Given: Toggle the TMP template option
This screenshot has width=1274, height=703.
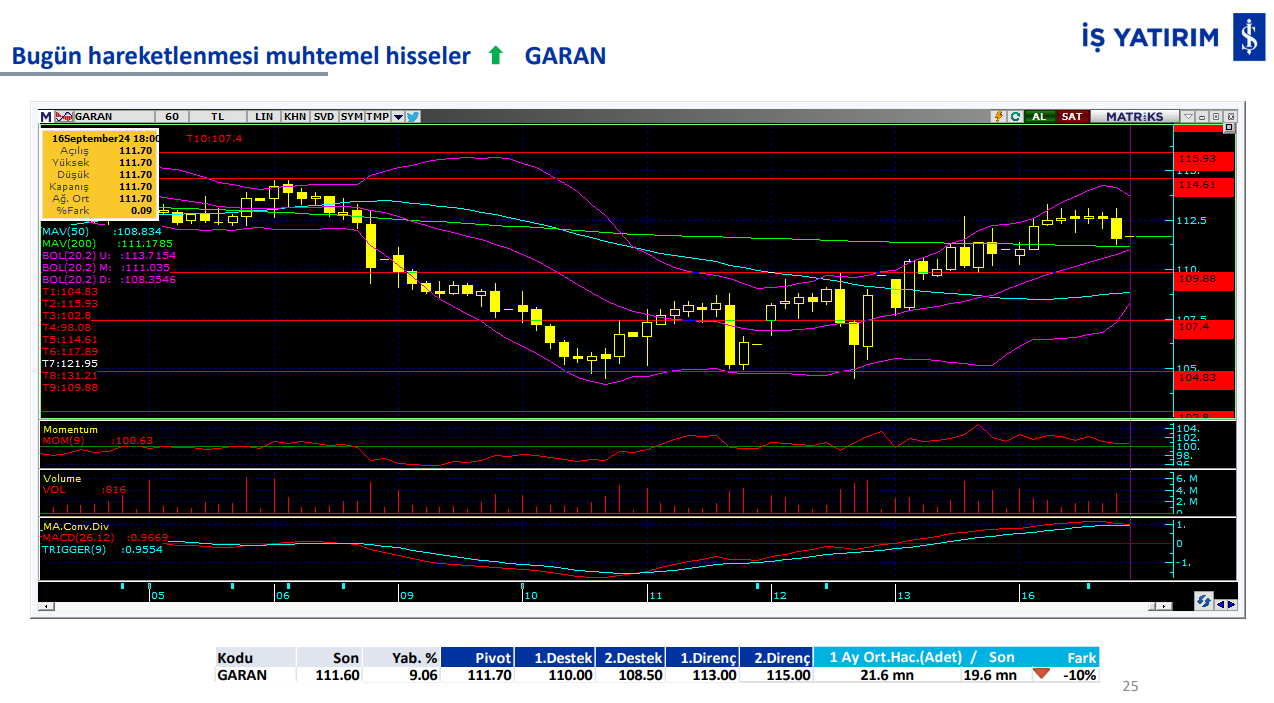Looking at the screenshot, I should point(376,116).
